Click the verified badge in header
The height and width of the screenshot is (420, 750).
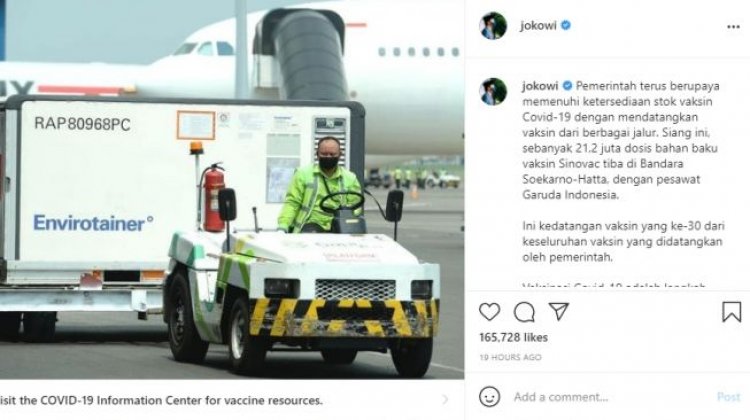click(565, 25)
